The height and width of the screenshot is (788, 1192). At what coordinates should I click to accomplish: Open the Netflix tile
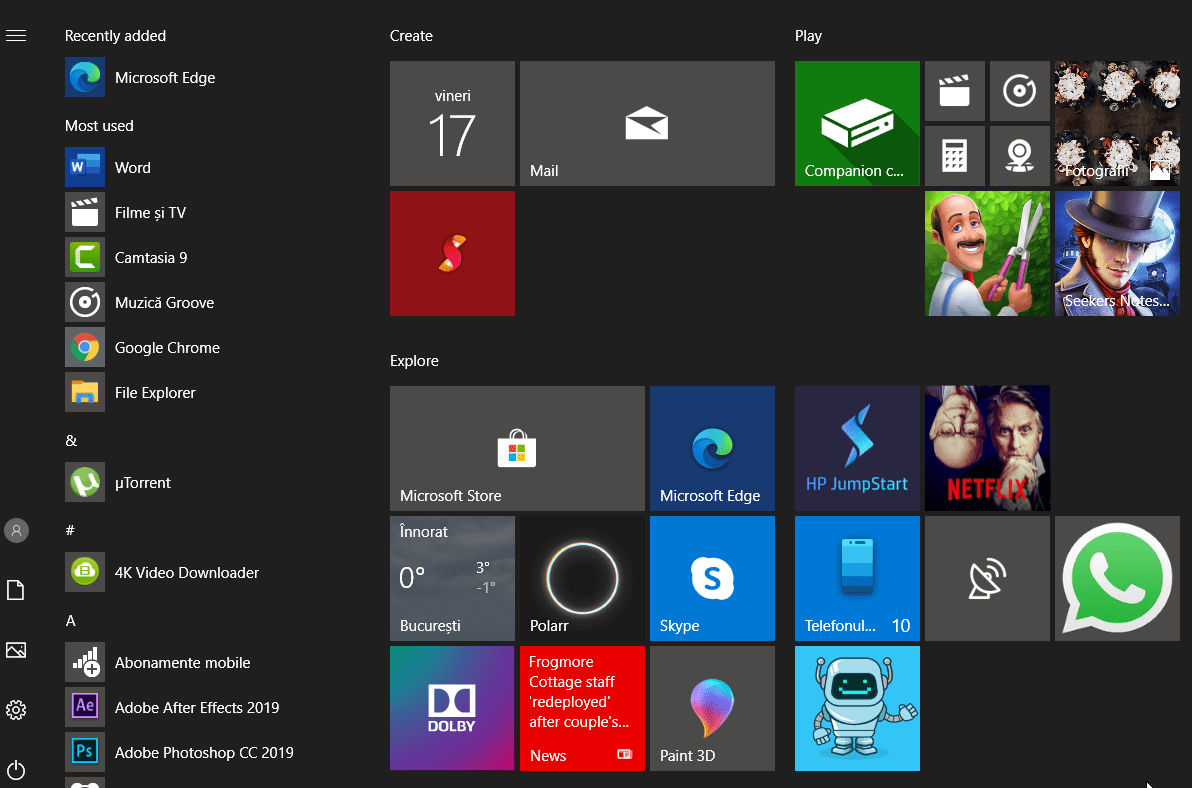coord(987,448)
